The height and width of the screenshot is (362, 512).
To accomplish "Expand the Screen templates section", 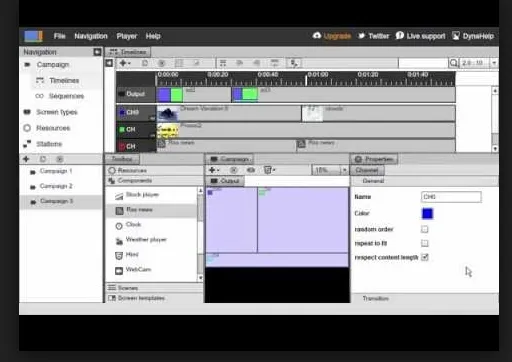I will click(154, 298).
